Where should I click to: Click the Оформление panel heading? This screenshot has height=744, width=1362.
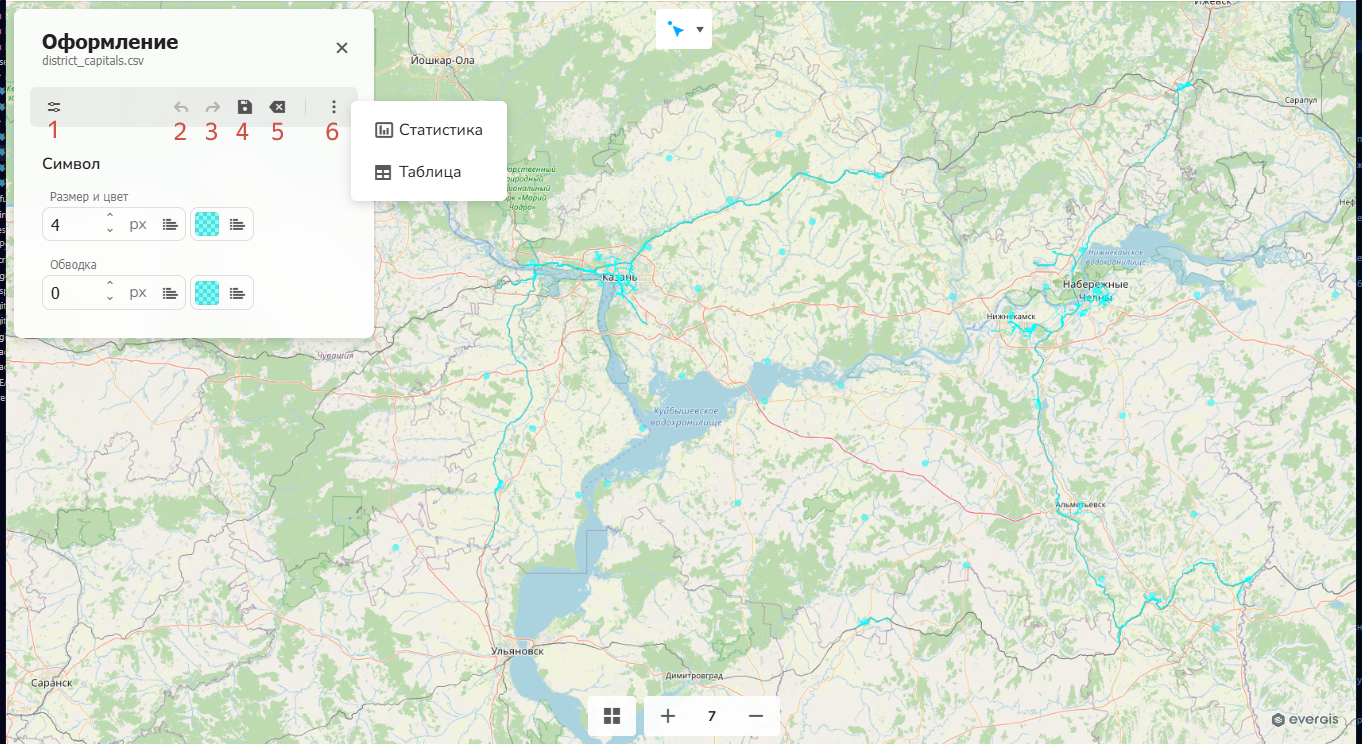[x=110, y=42]
